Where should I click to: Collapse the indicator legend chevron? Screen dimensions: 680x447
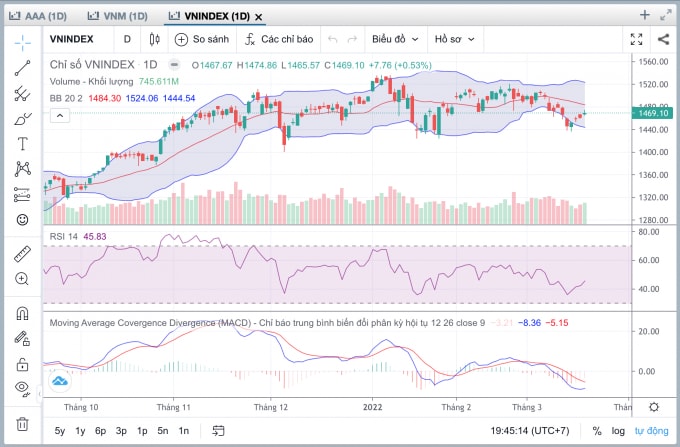(x=60, y=116)
